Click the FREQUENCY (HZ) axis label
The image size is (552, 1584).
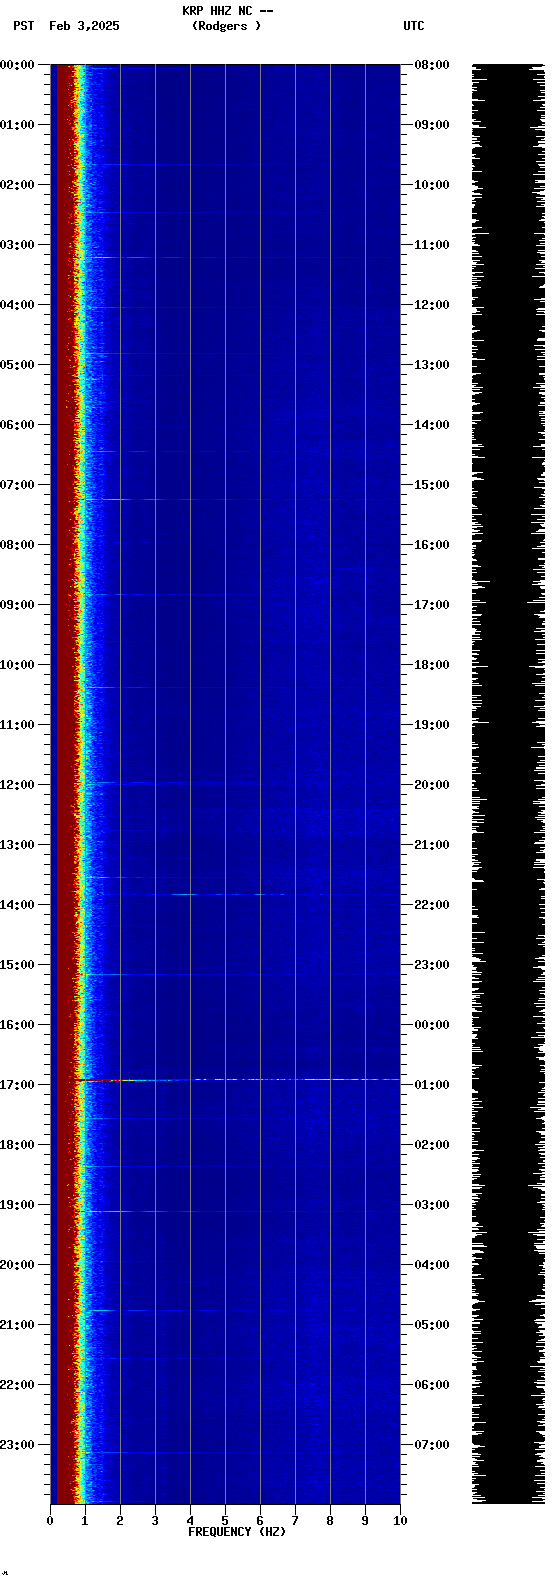(x=237, y=1531)
